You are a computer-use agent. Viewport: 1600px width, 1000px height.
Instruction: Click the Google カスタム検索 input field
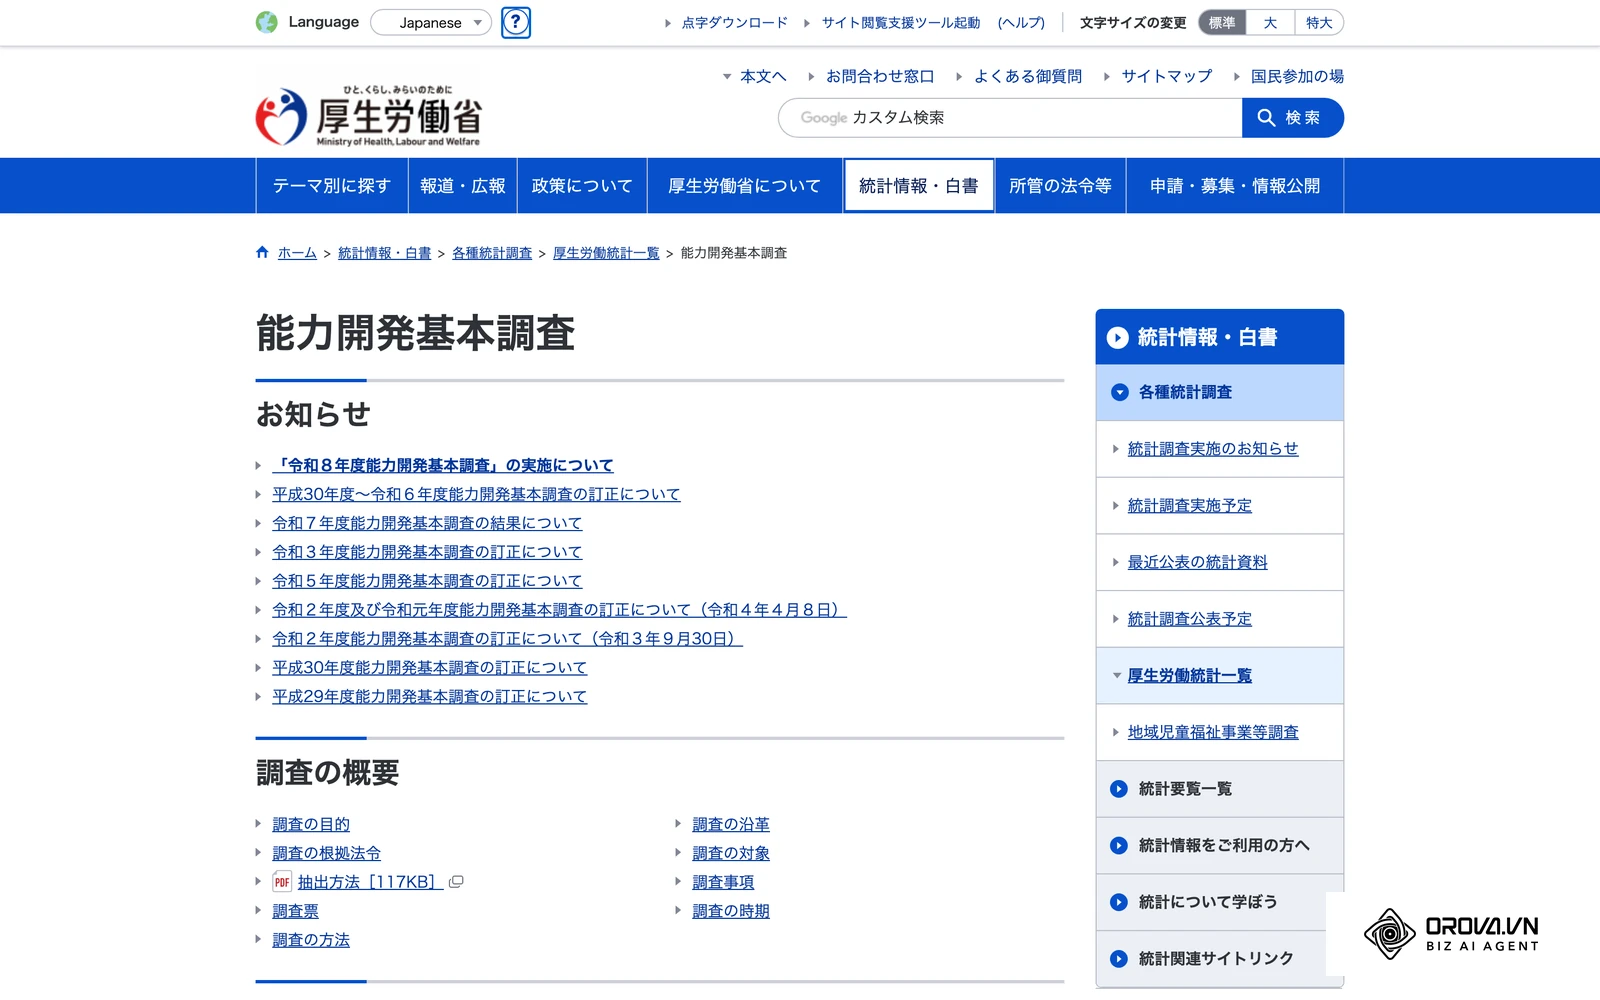click(x=1010, y=118)
